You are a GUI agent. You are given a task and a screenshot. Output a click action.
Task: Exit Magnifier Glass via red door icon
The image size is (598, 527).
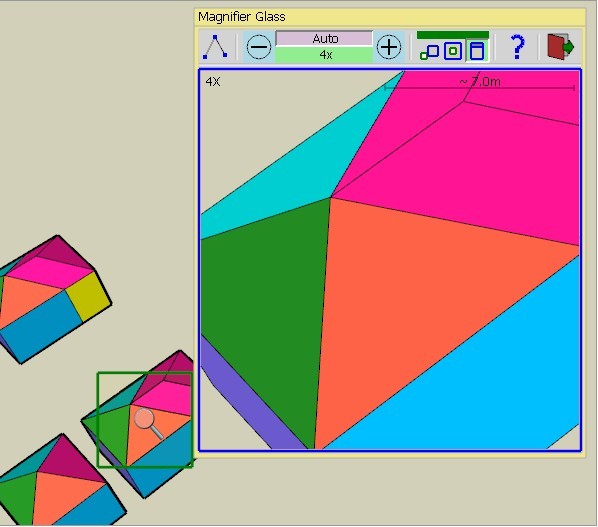pyautogui.click(x=560, y=47)
